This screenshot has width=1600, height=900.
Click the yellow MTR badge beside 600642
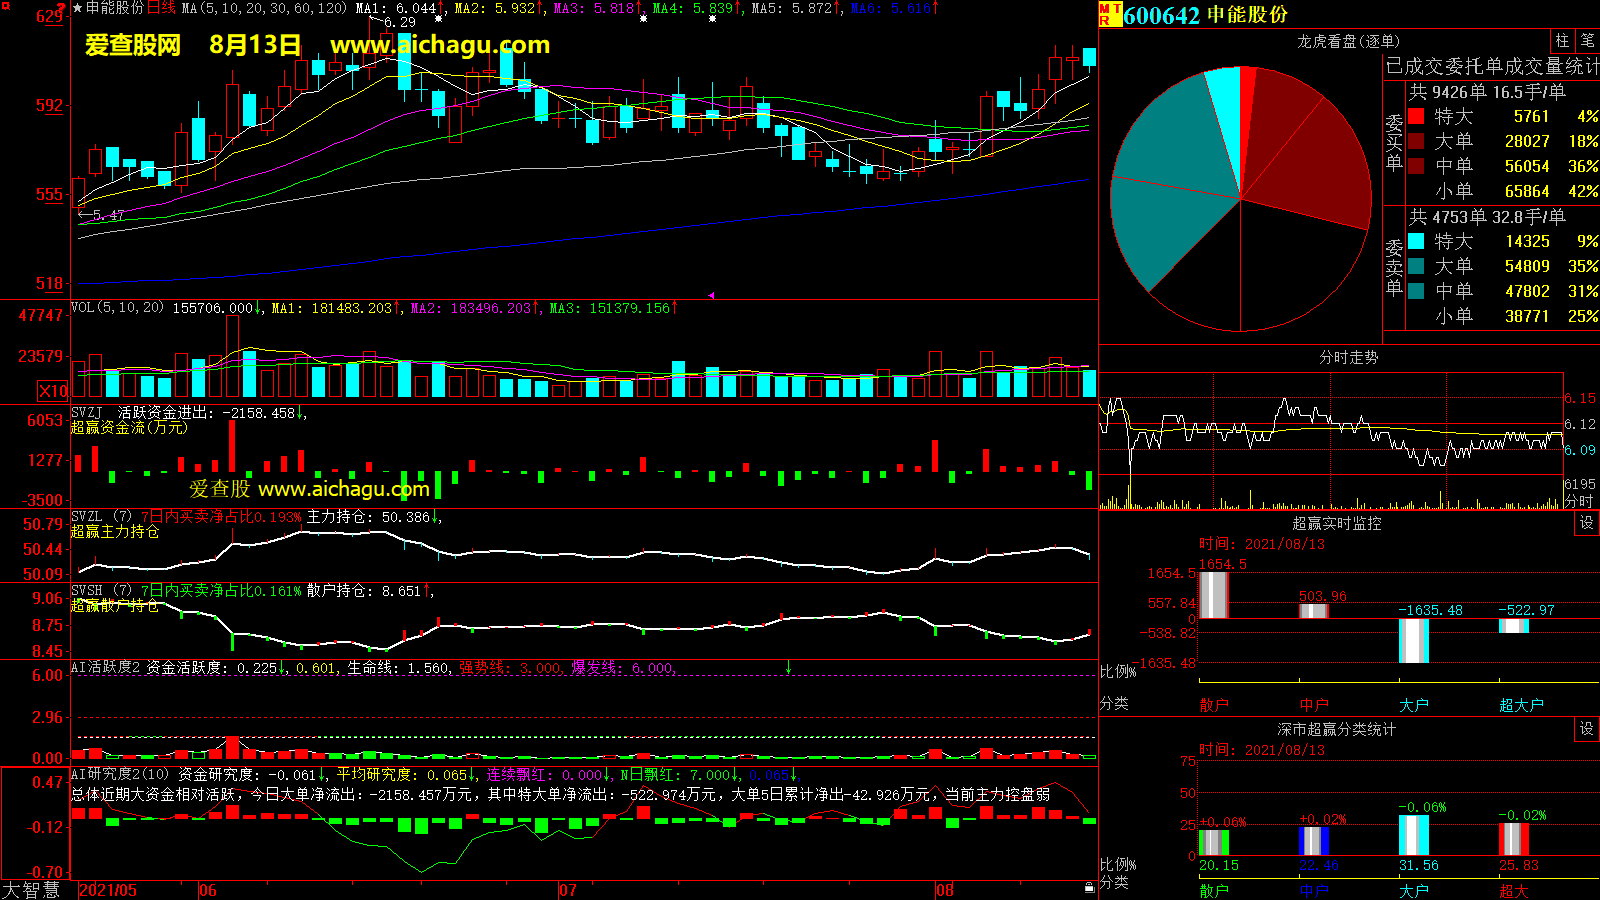pyautogui.click(x=1109, y=15)
